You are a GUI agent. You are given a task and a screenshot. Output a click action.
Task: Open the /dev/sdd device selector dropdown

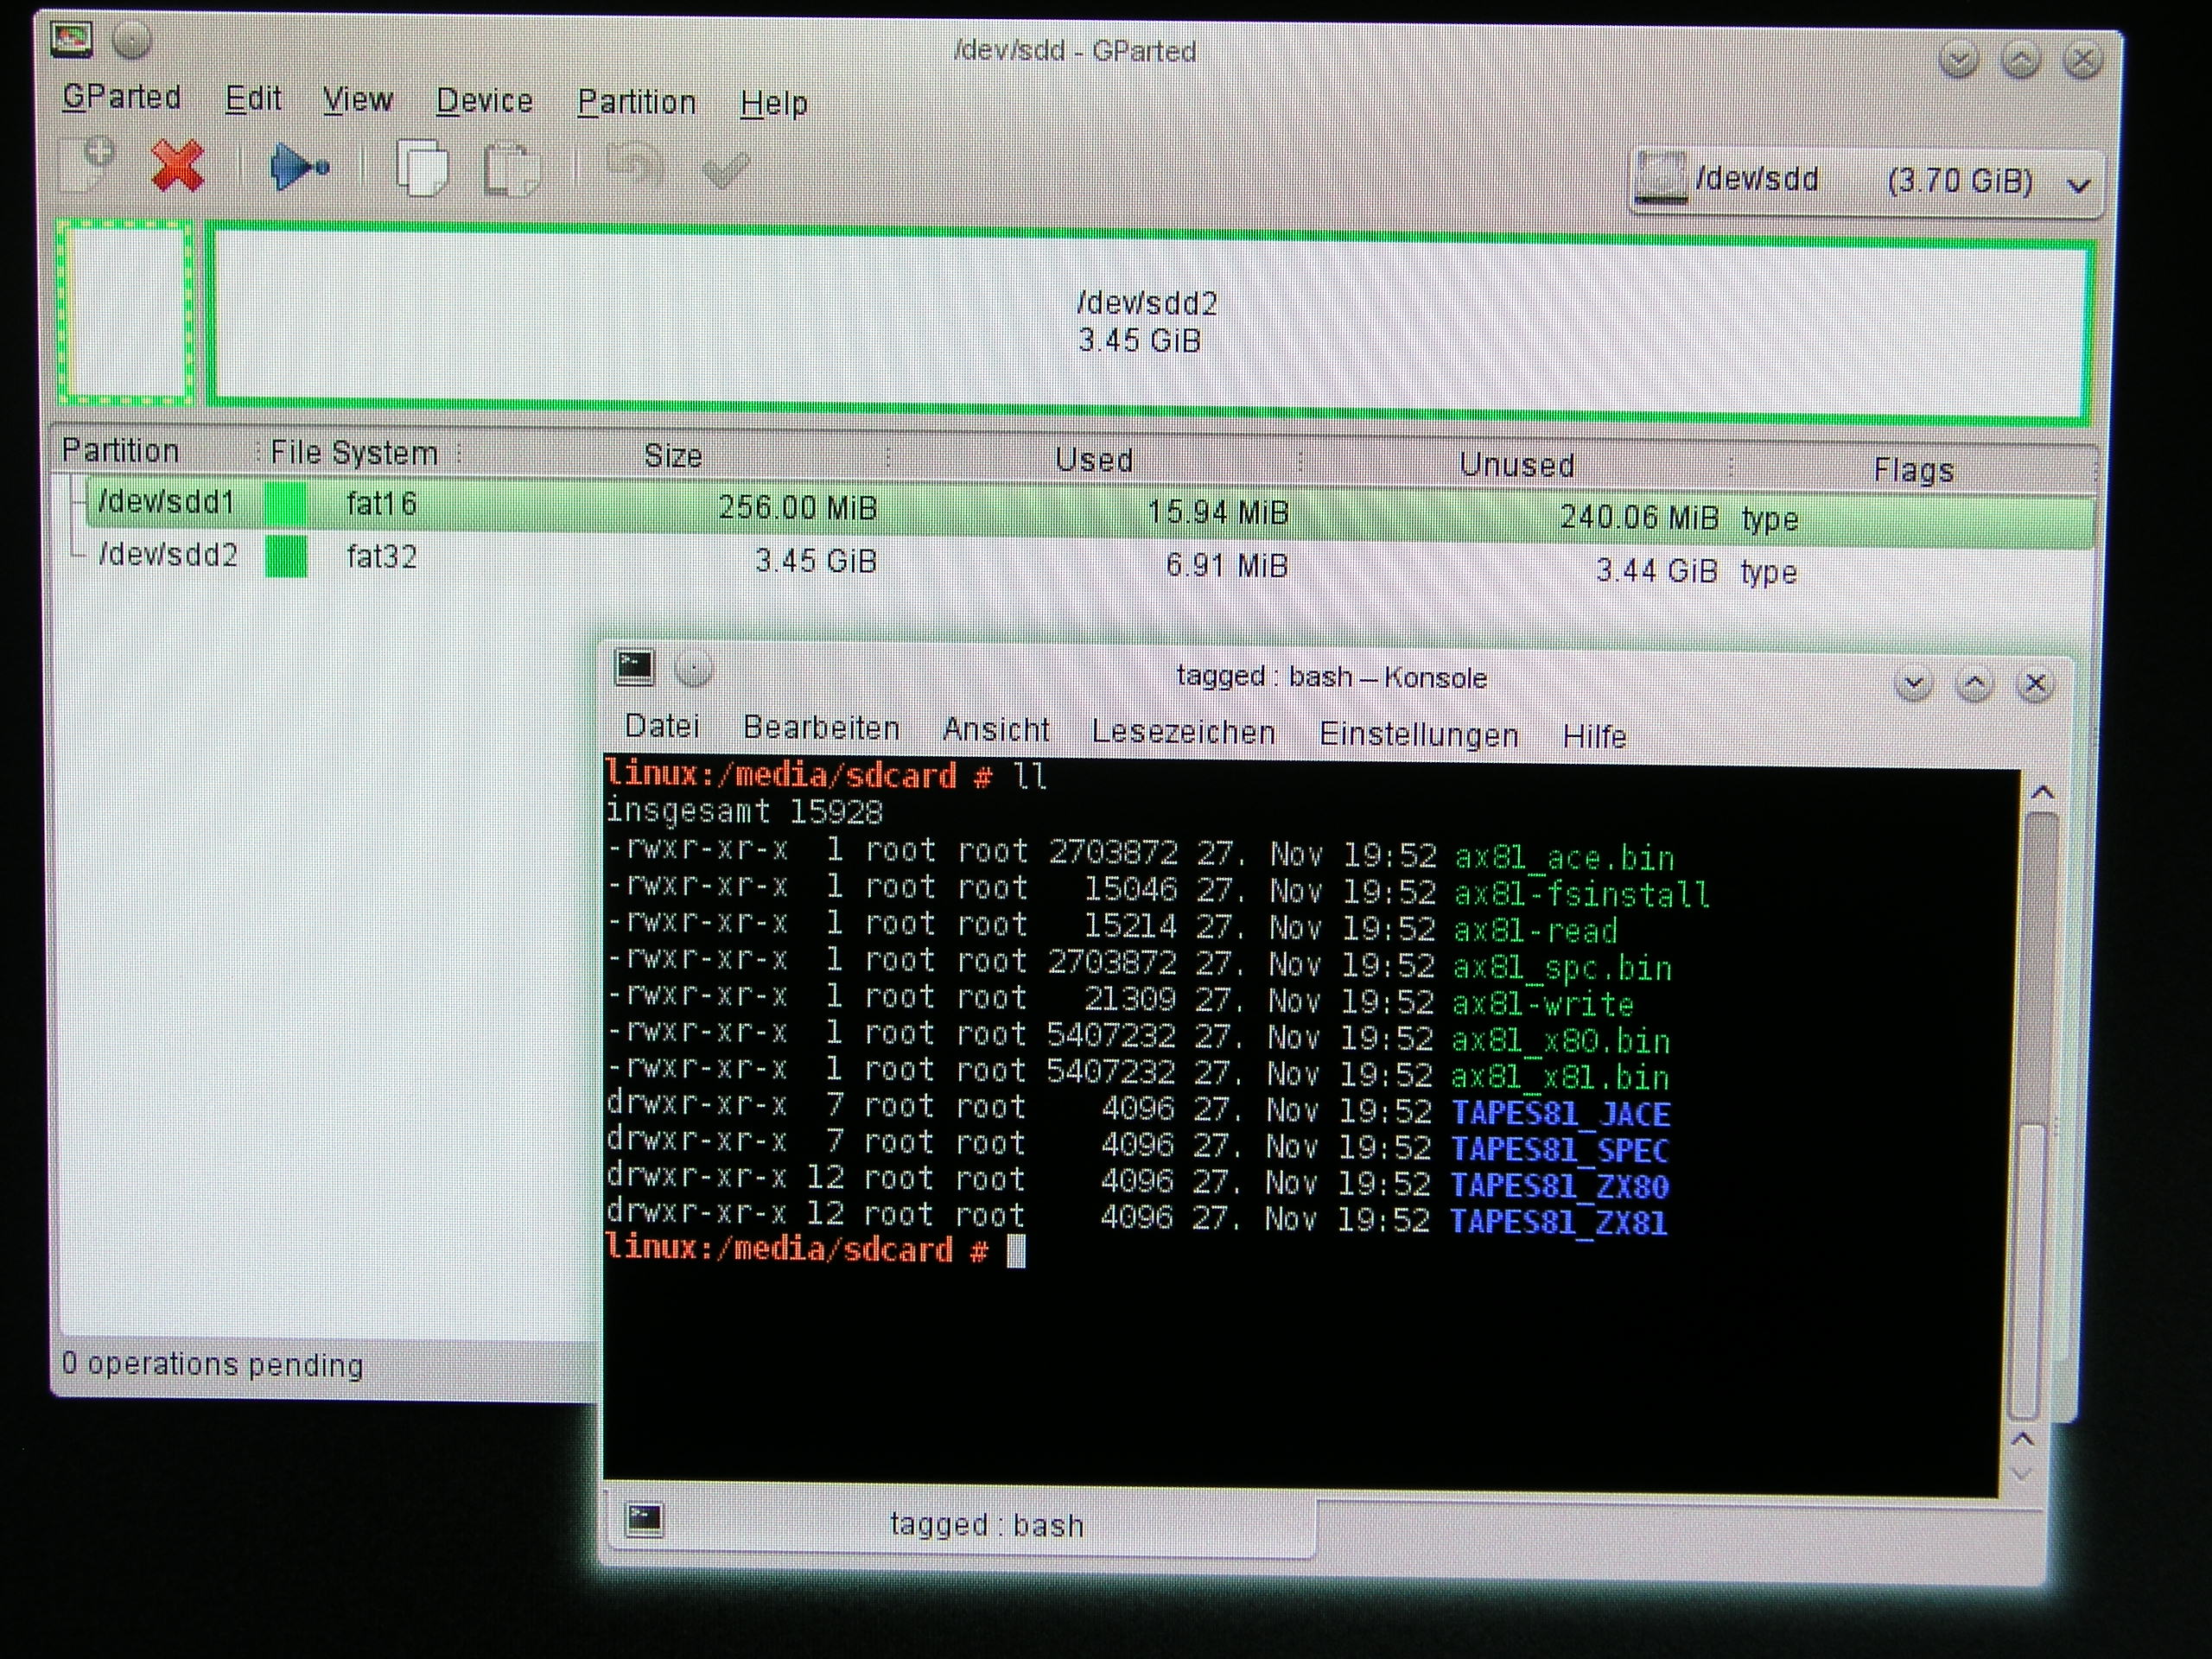(x=1866, y=181)
